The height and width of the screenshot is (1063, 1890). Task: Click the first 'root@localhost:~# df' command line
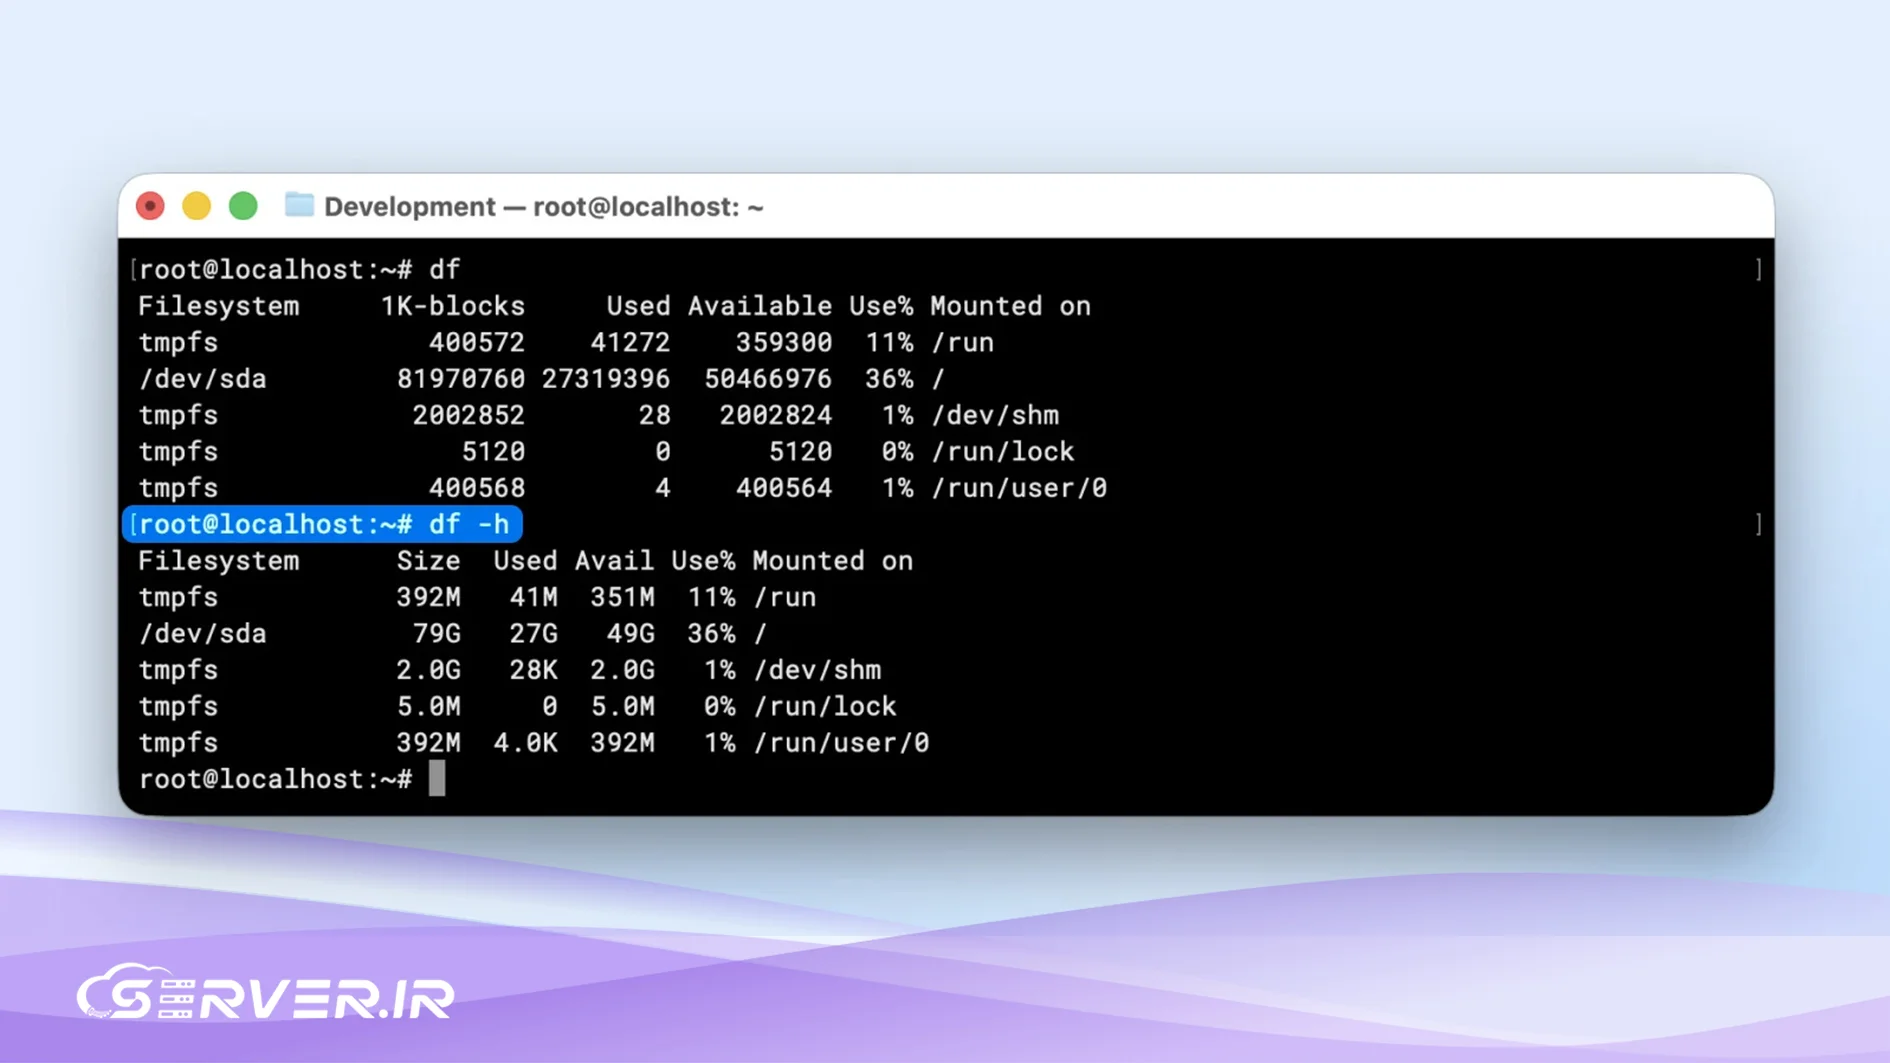[x=299, y=269]
